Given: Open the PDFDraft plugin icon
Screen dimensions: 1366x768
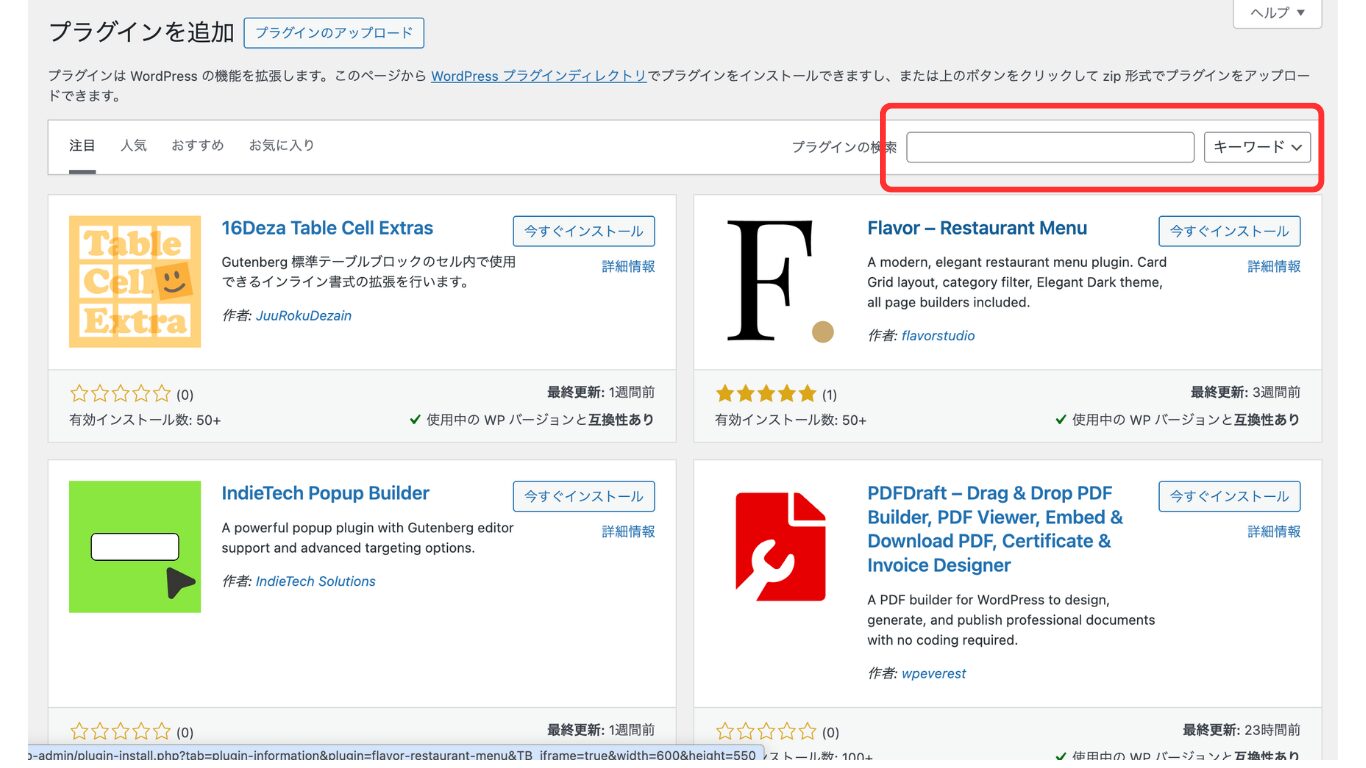Looking at the screenshot, I should tap(781, 547).
